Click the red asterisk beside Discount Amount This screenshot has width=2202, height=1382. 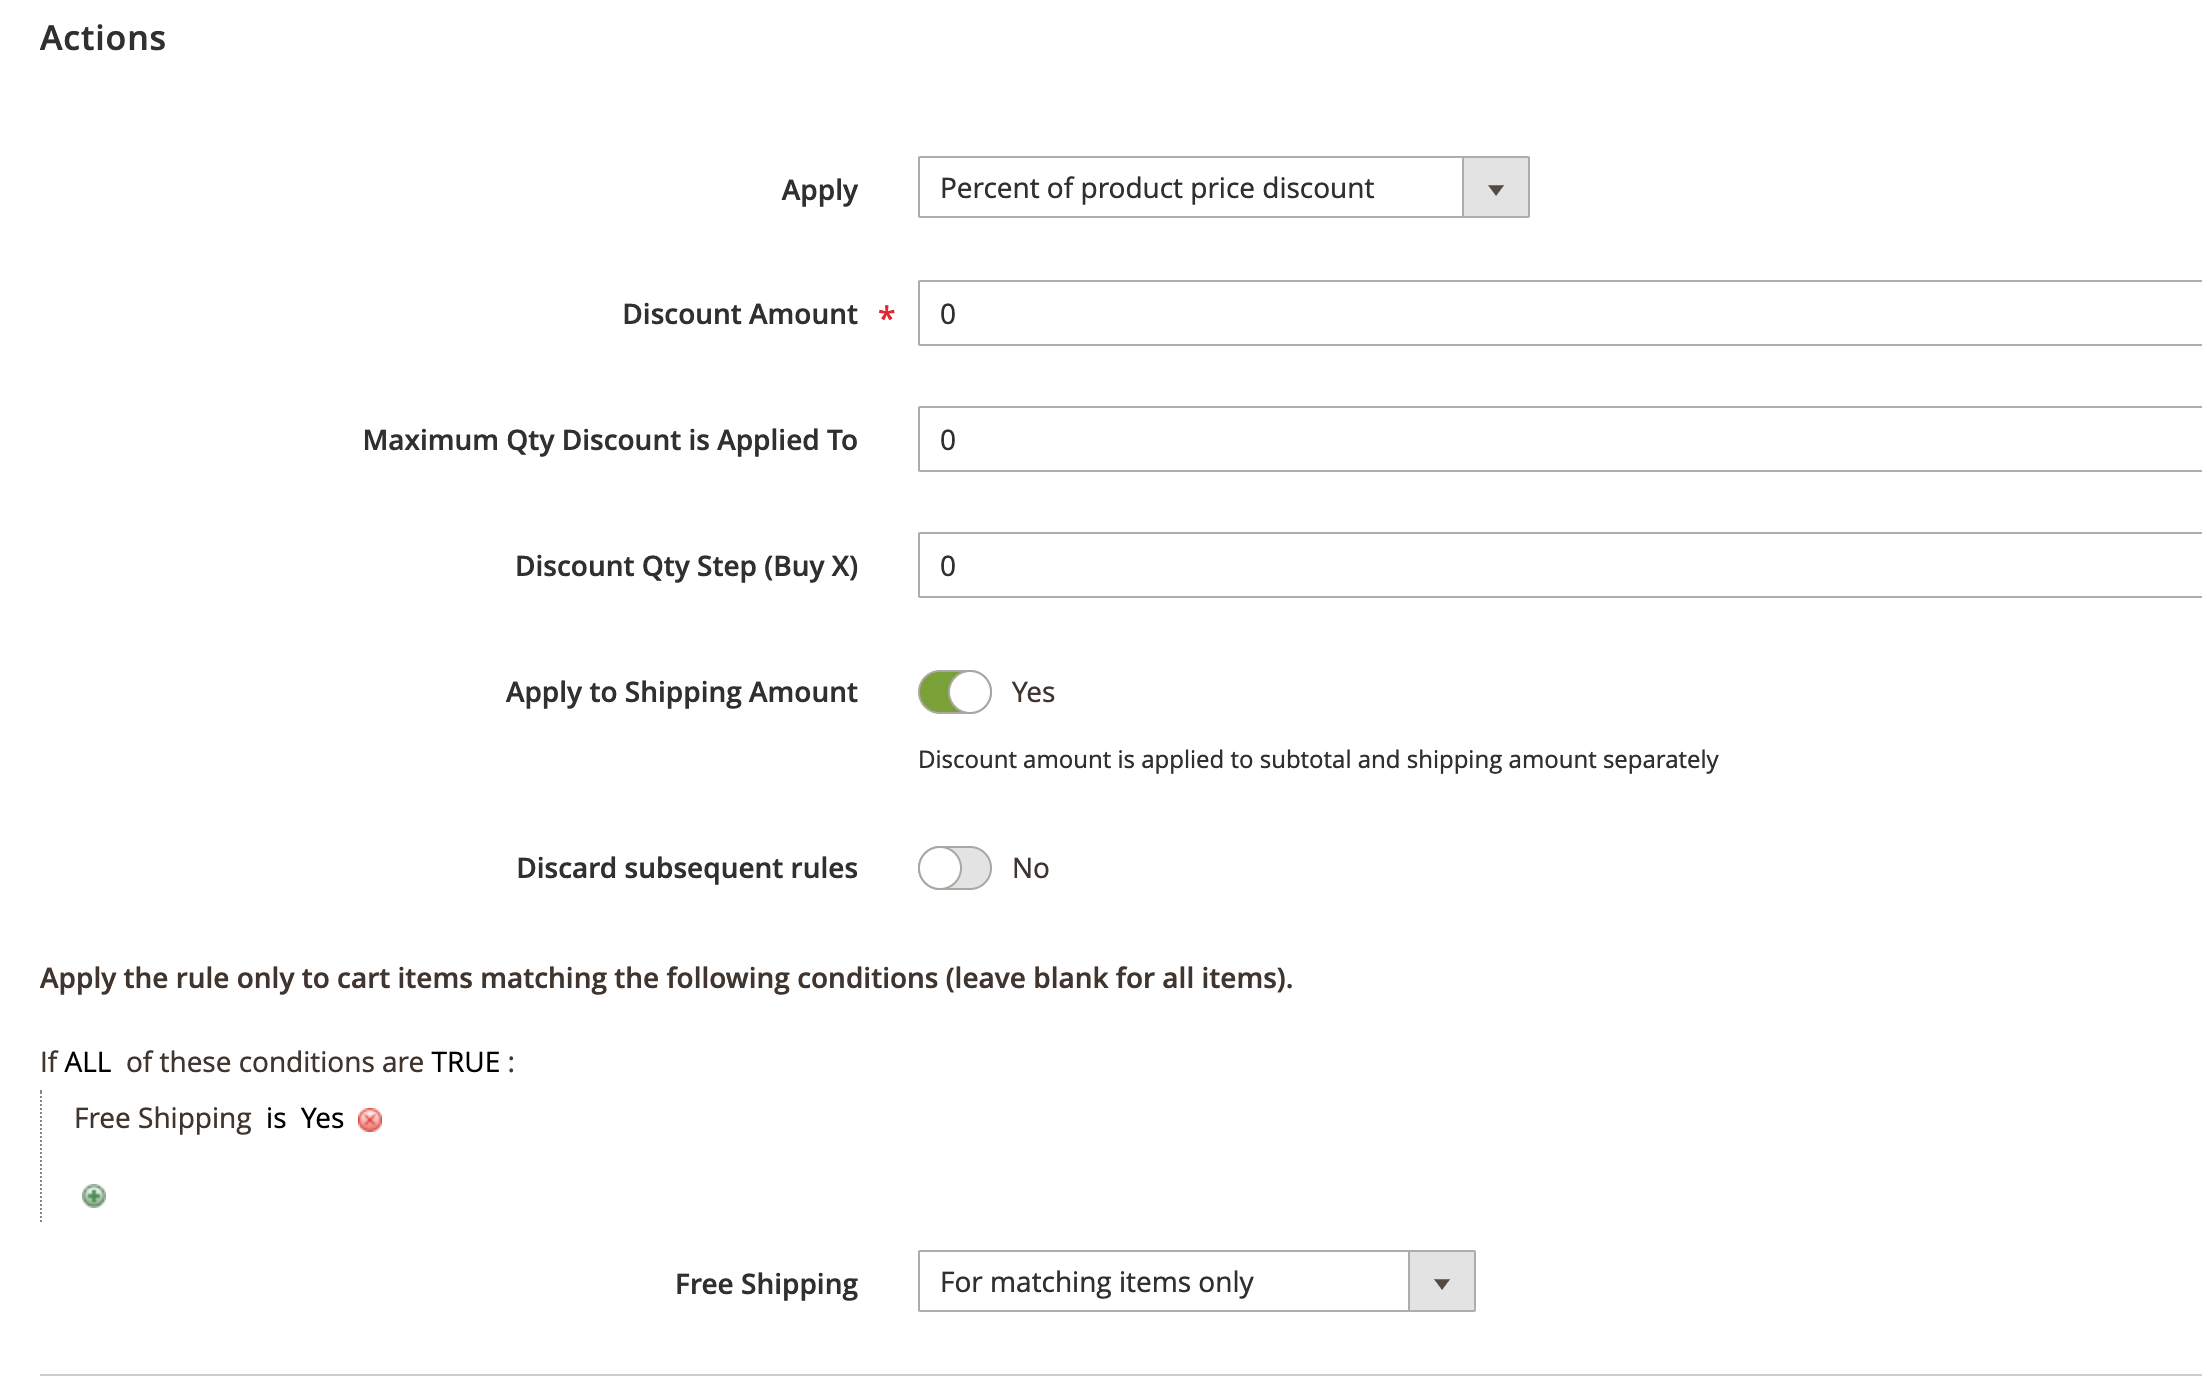pyautogui.click(x=886, y=314)
